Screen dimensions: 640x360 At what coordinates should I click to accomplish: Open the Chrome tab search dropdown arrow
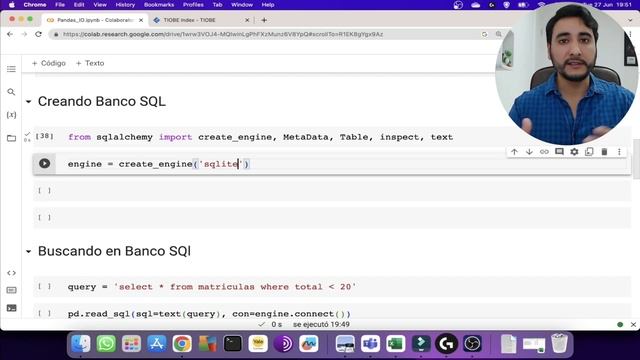pos(630,20)
